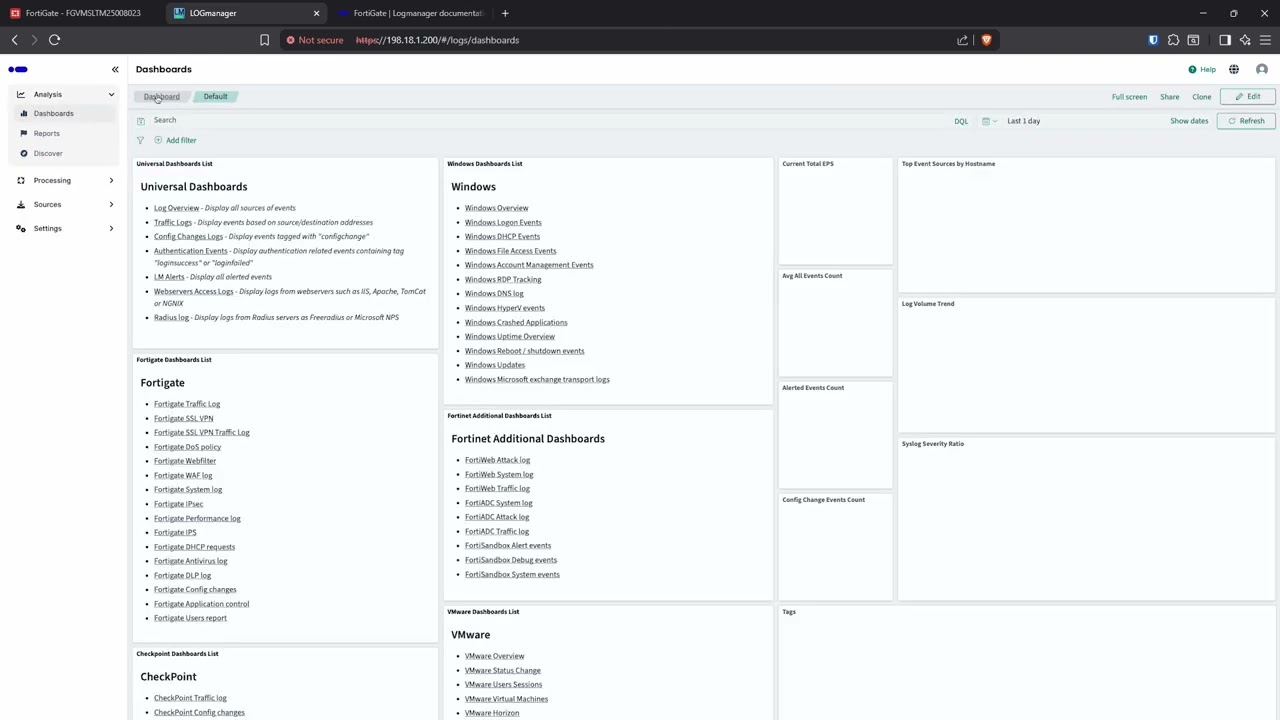
Task: Open the Bitwarden extension icon
Action: point(1153,40)
